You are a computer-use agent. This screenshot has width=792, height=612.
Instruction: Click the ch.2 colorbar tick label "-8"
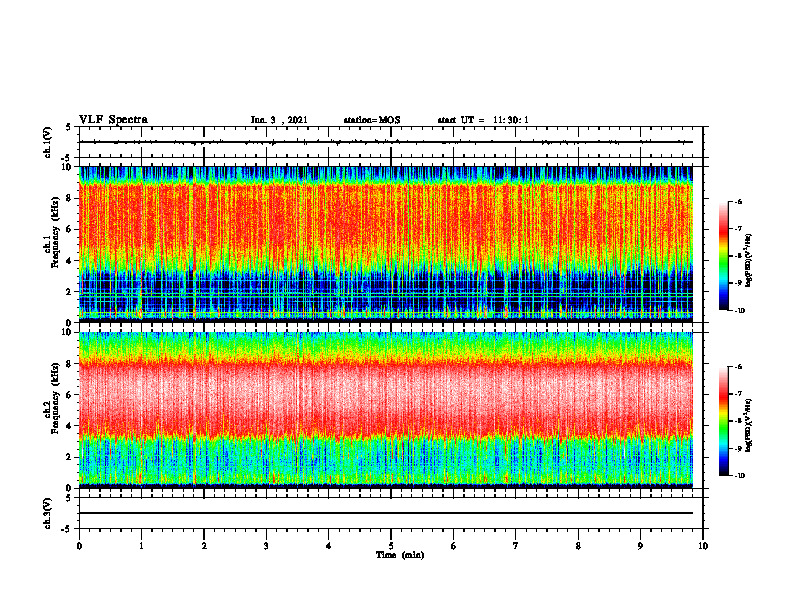[738, 421]
